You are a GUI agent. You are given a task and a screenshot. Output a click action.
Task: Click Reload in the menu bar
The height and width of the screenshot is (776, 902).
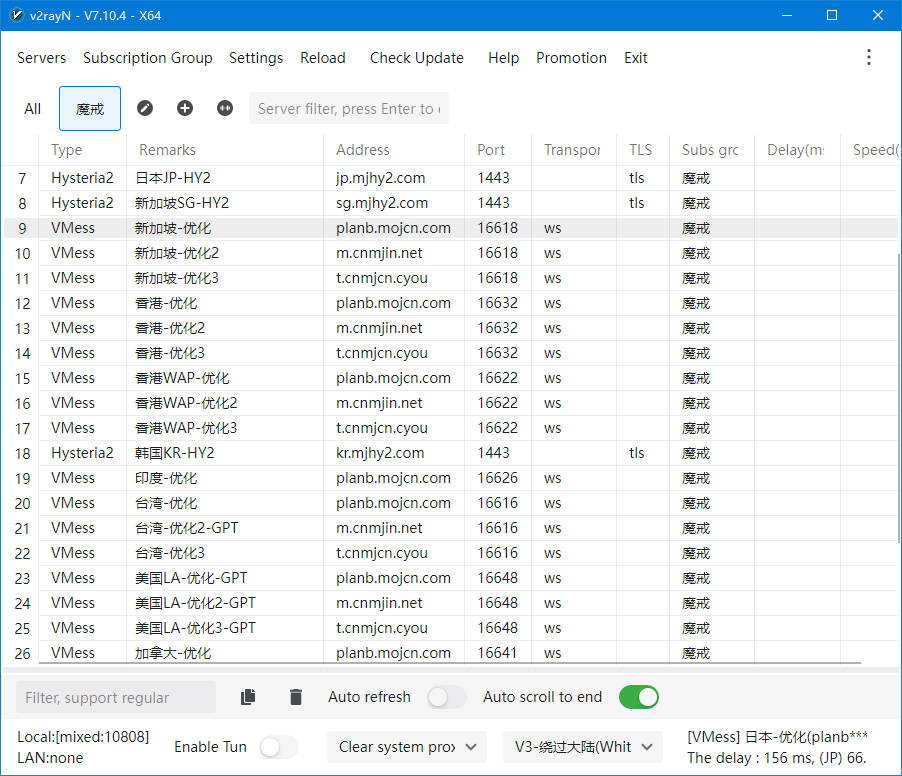click(323, 58)
